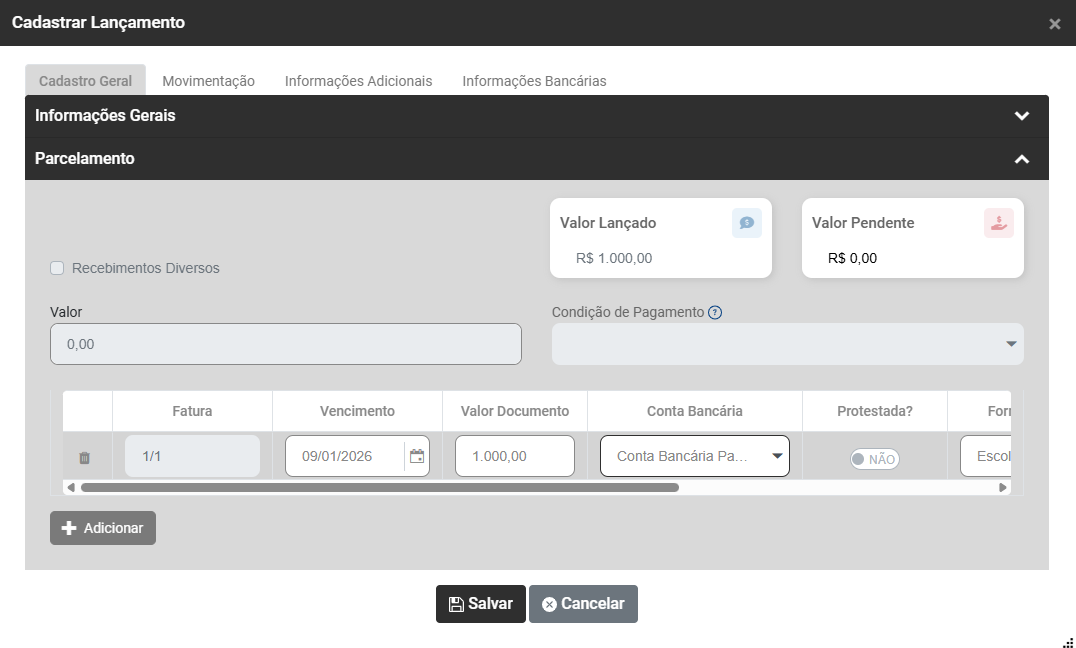
Task: Click the horizontal table scrollbar
Action: [x=380, y=488]
